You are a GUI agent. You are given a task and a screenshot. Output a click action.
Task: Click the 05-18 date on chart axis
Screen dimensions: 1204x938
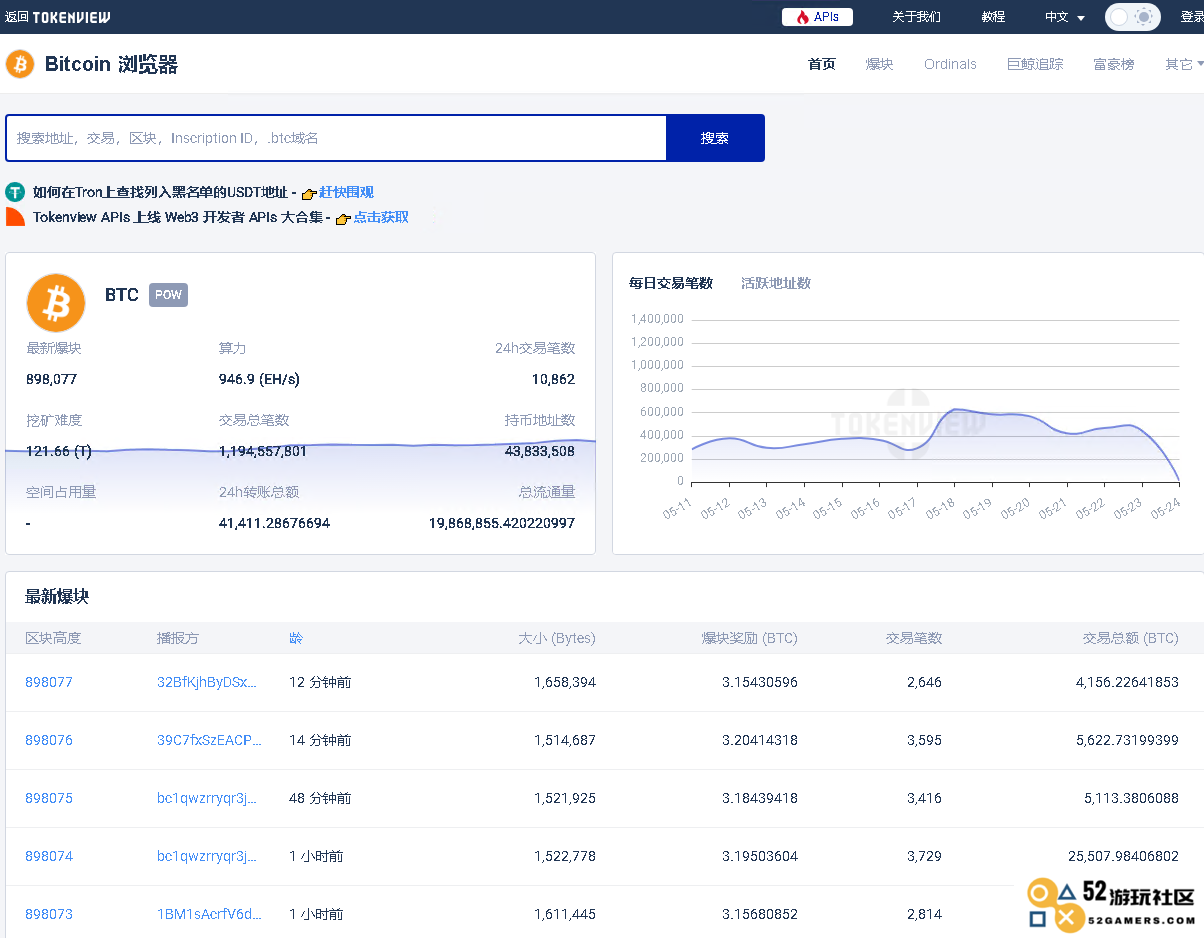[x=941, y=509]
